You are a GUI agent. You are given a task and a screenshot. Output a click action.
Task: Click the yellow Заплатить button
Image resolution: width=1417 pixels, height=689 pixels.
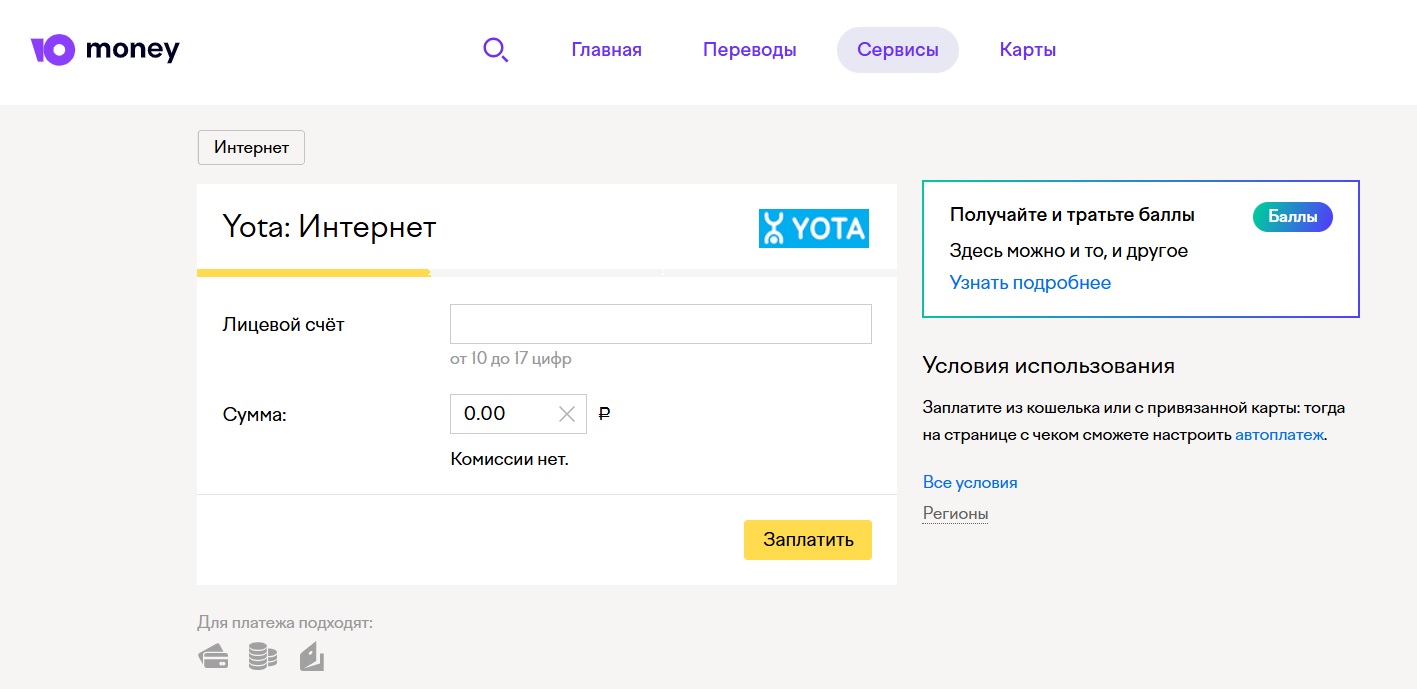(x=808, y=540)
